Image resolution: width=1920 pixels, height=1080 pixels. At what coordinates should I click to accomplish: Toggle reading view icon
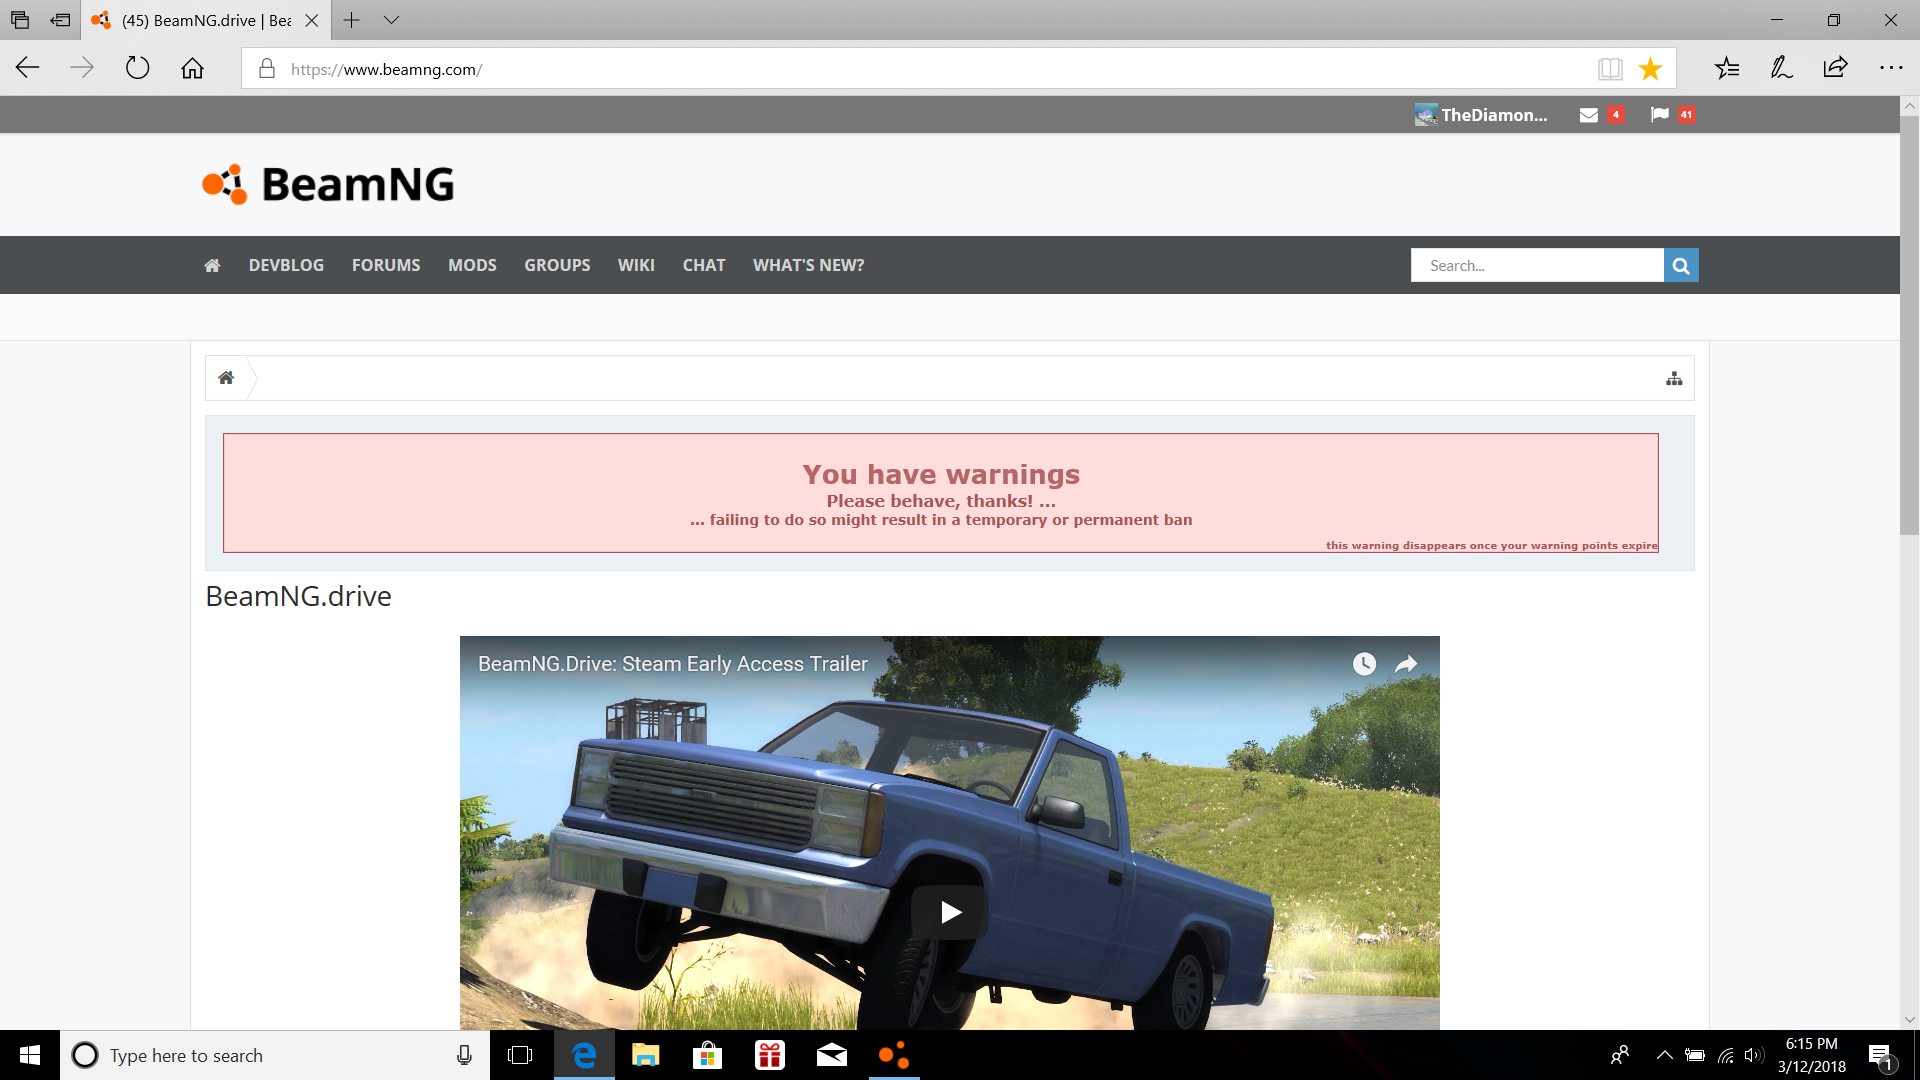(1610, 68)
